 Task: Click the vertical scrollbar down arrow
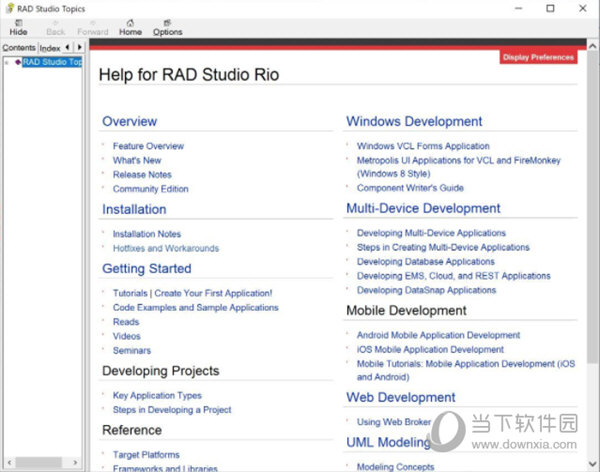tap(593, 464)
